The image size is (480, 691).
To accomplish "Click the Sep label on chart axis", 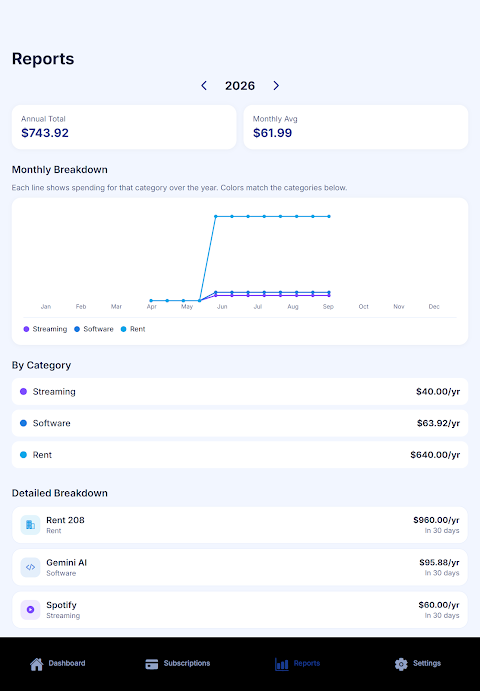I will [328, 307].
